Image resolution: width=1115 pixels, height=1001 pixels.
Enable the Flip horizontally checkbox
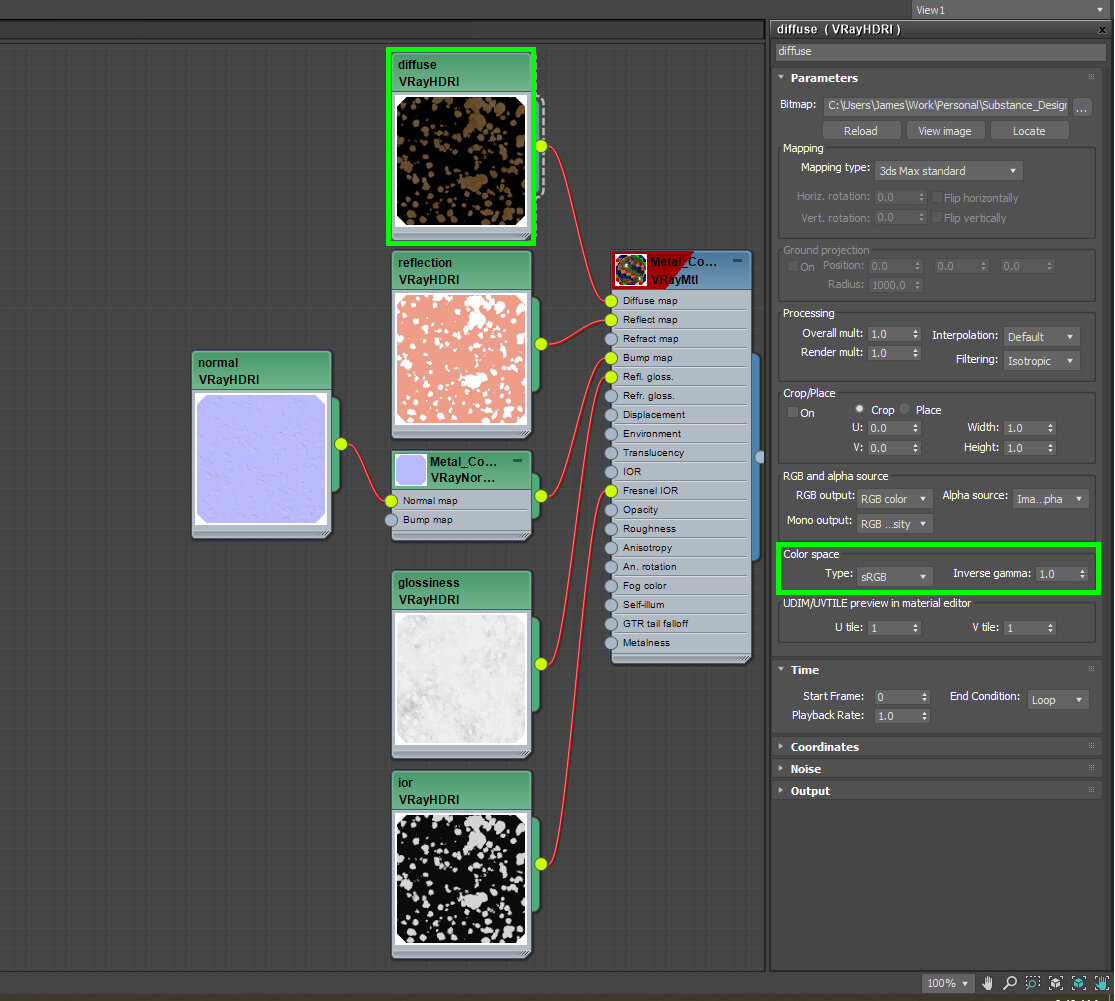point(937,198)
